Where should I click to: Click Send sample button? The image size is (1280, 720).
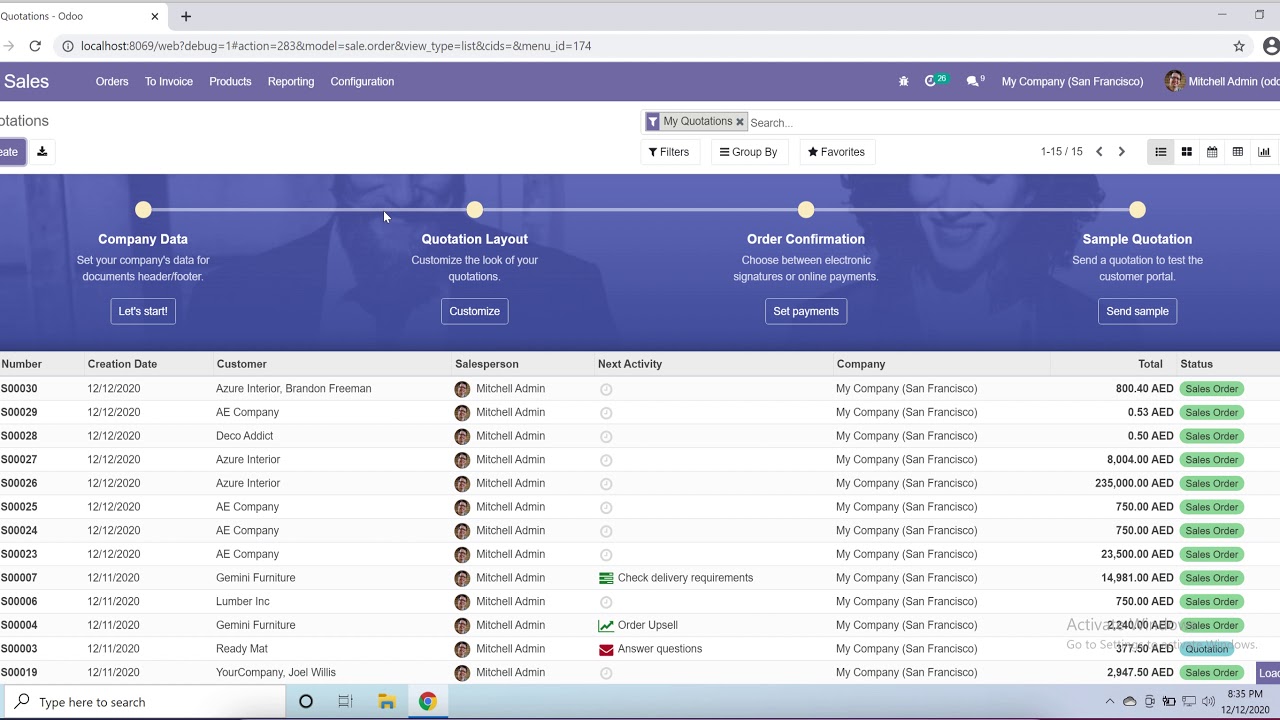(1137, 311)
